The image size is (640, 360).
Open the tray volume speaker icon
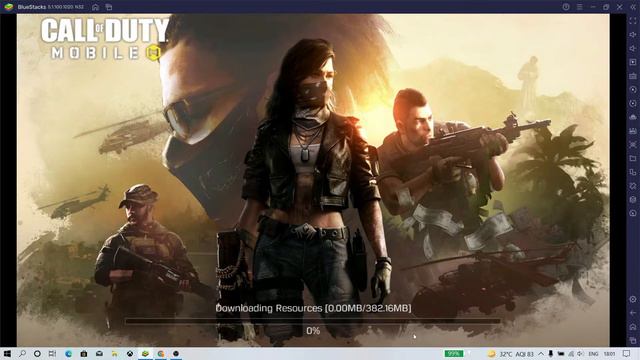(x=580, y=354)
